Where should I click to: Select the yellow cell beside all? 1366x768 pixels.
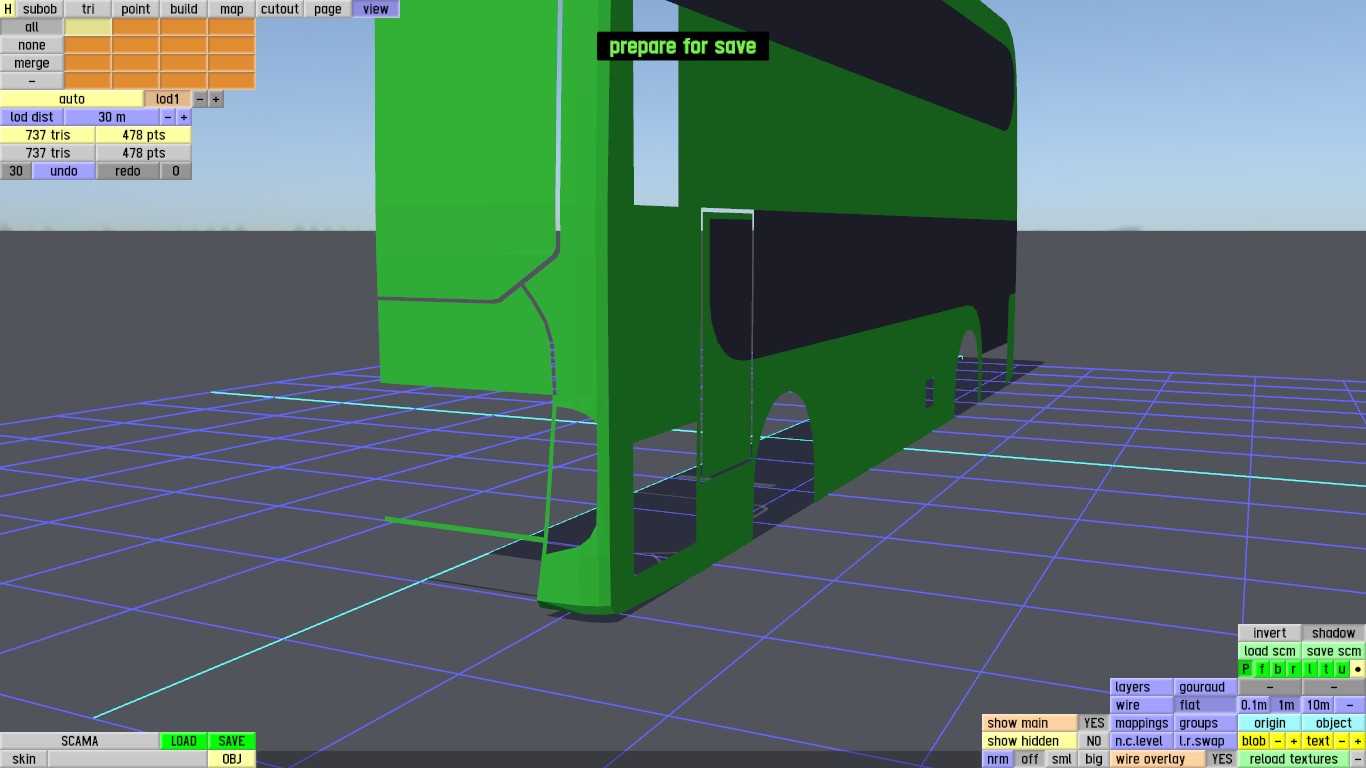[88, 27]
